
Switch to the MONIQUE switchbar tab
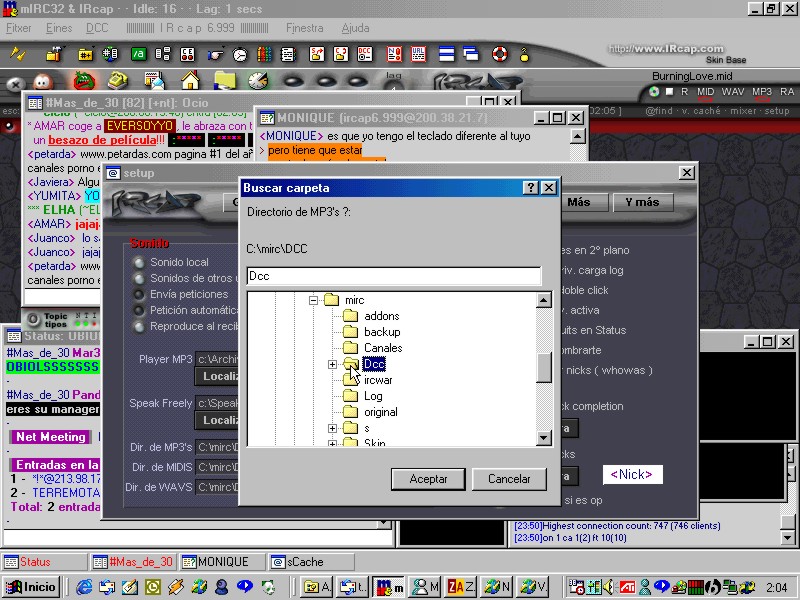222,562
